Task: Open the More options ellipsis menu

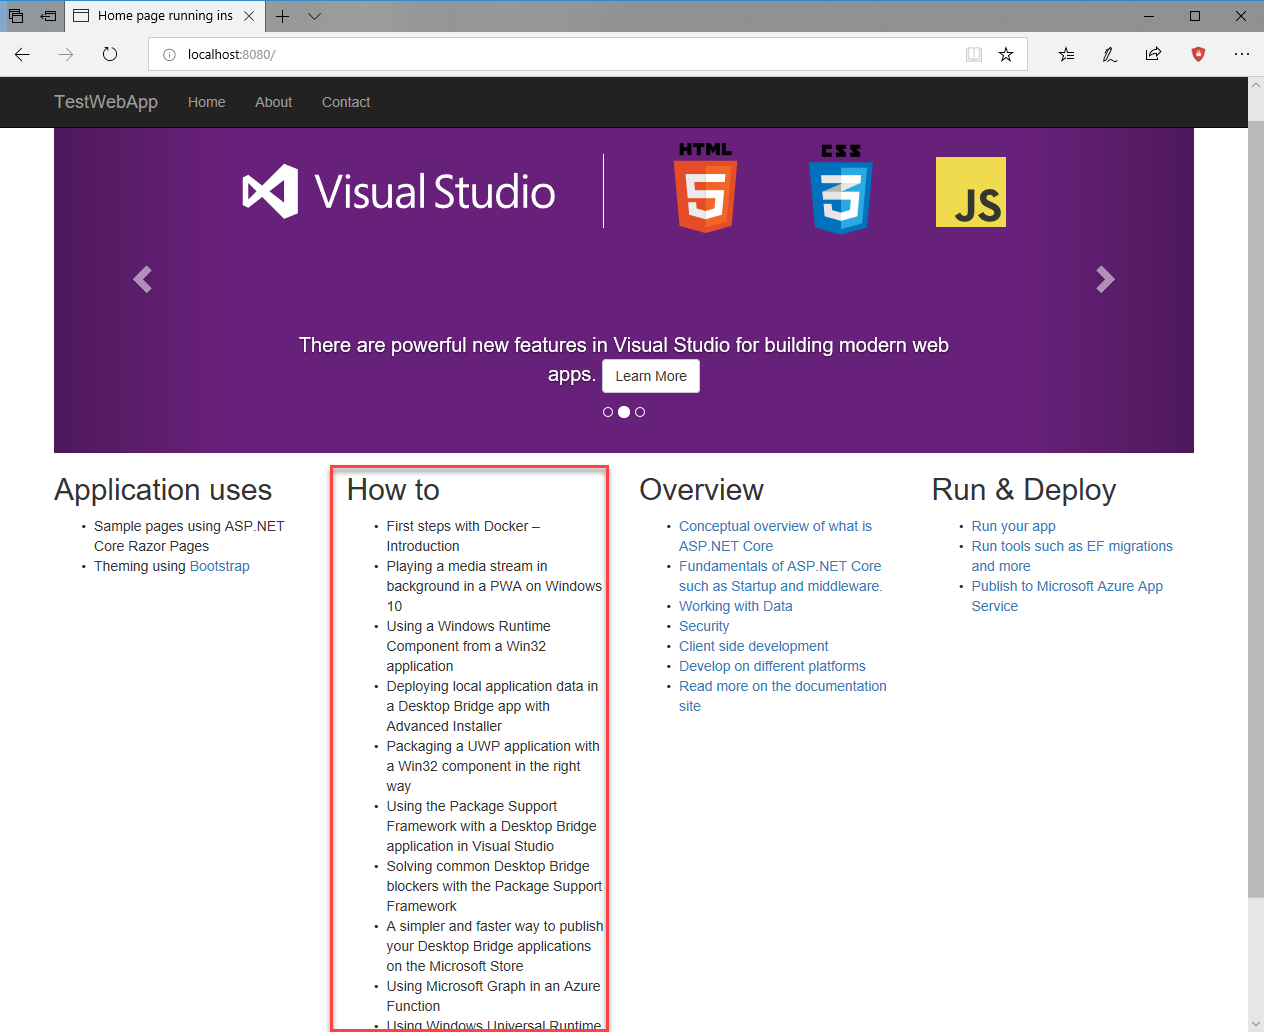Action: click(1242, 54)
